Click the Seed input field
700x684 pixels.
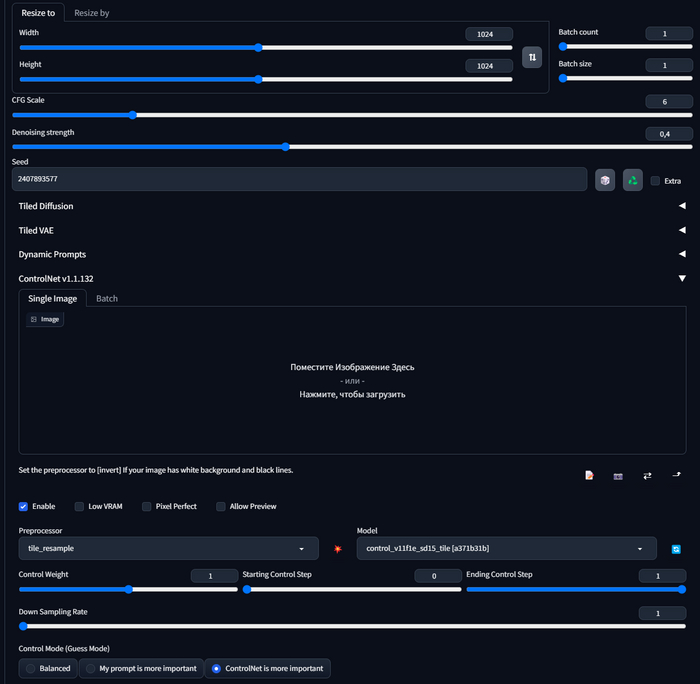(298, 179)
